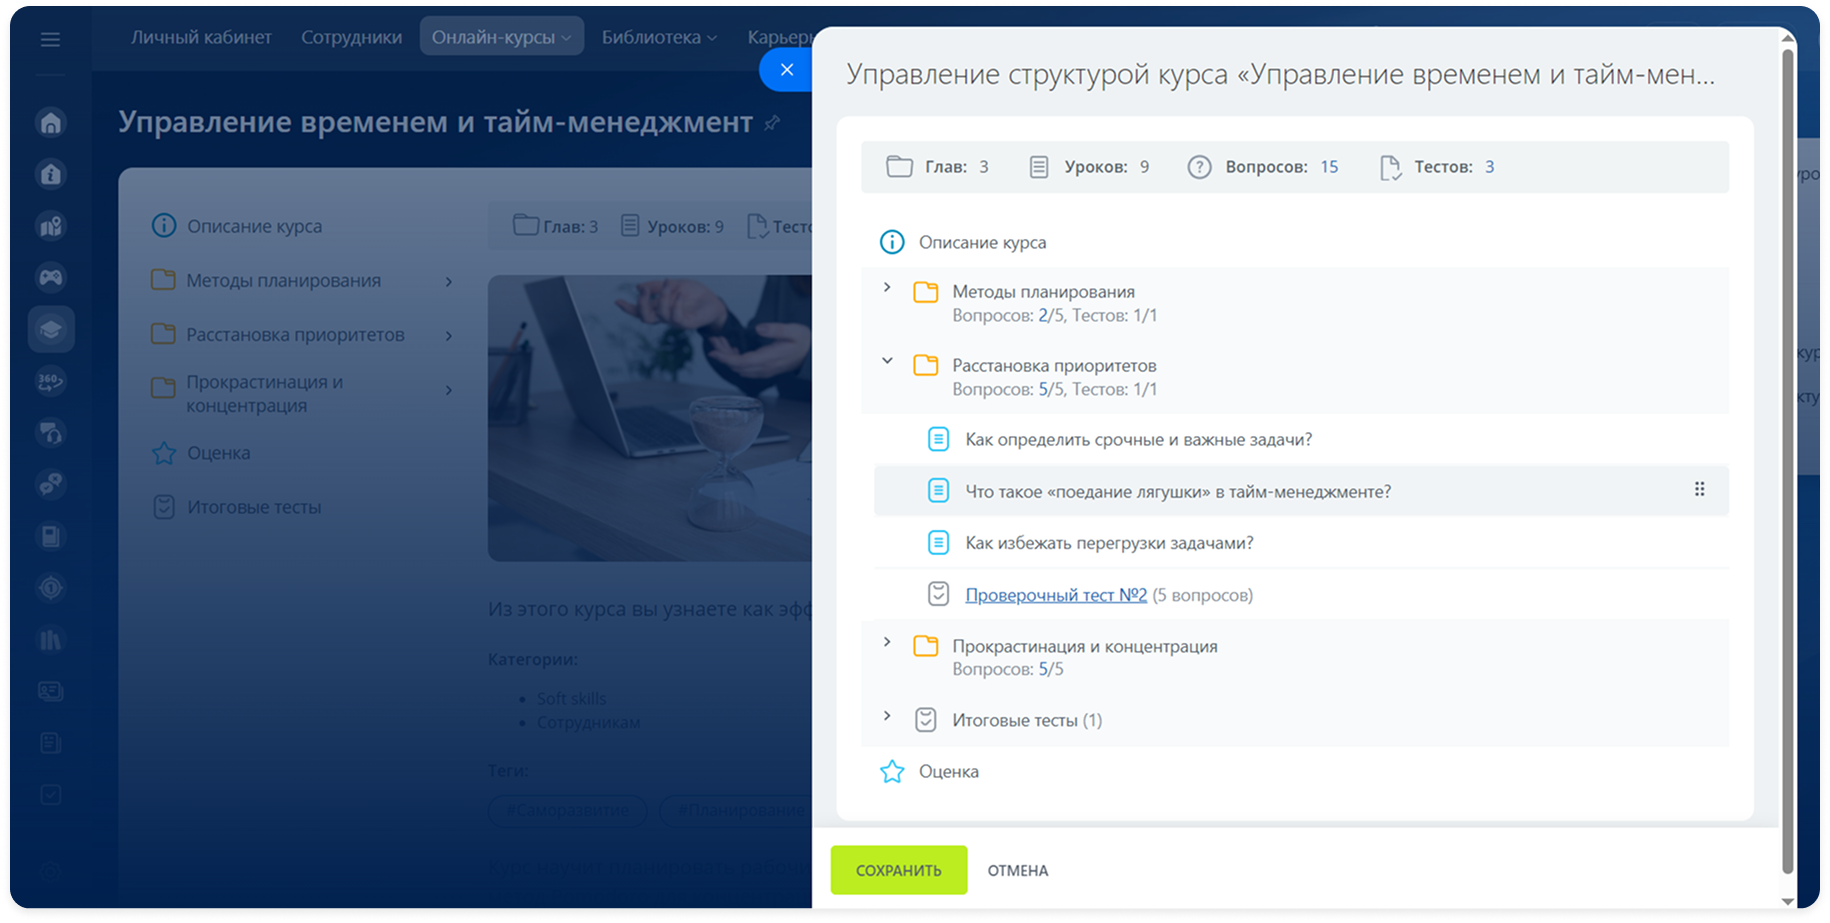1830x923 pixels.
Task: Select the graduation cap courses icon
Action: 51,330
